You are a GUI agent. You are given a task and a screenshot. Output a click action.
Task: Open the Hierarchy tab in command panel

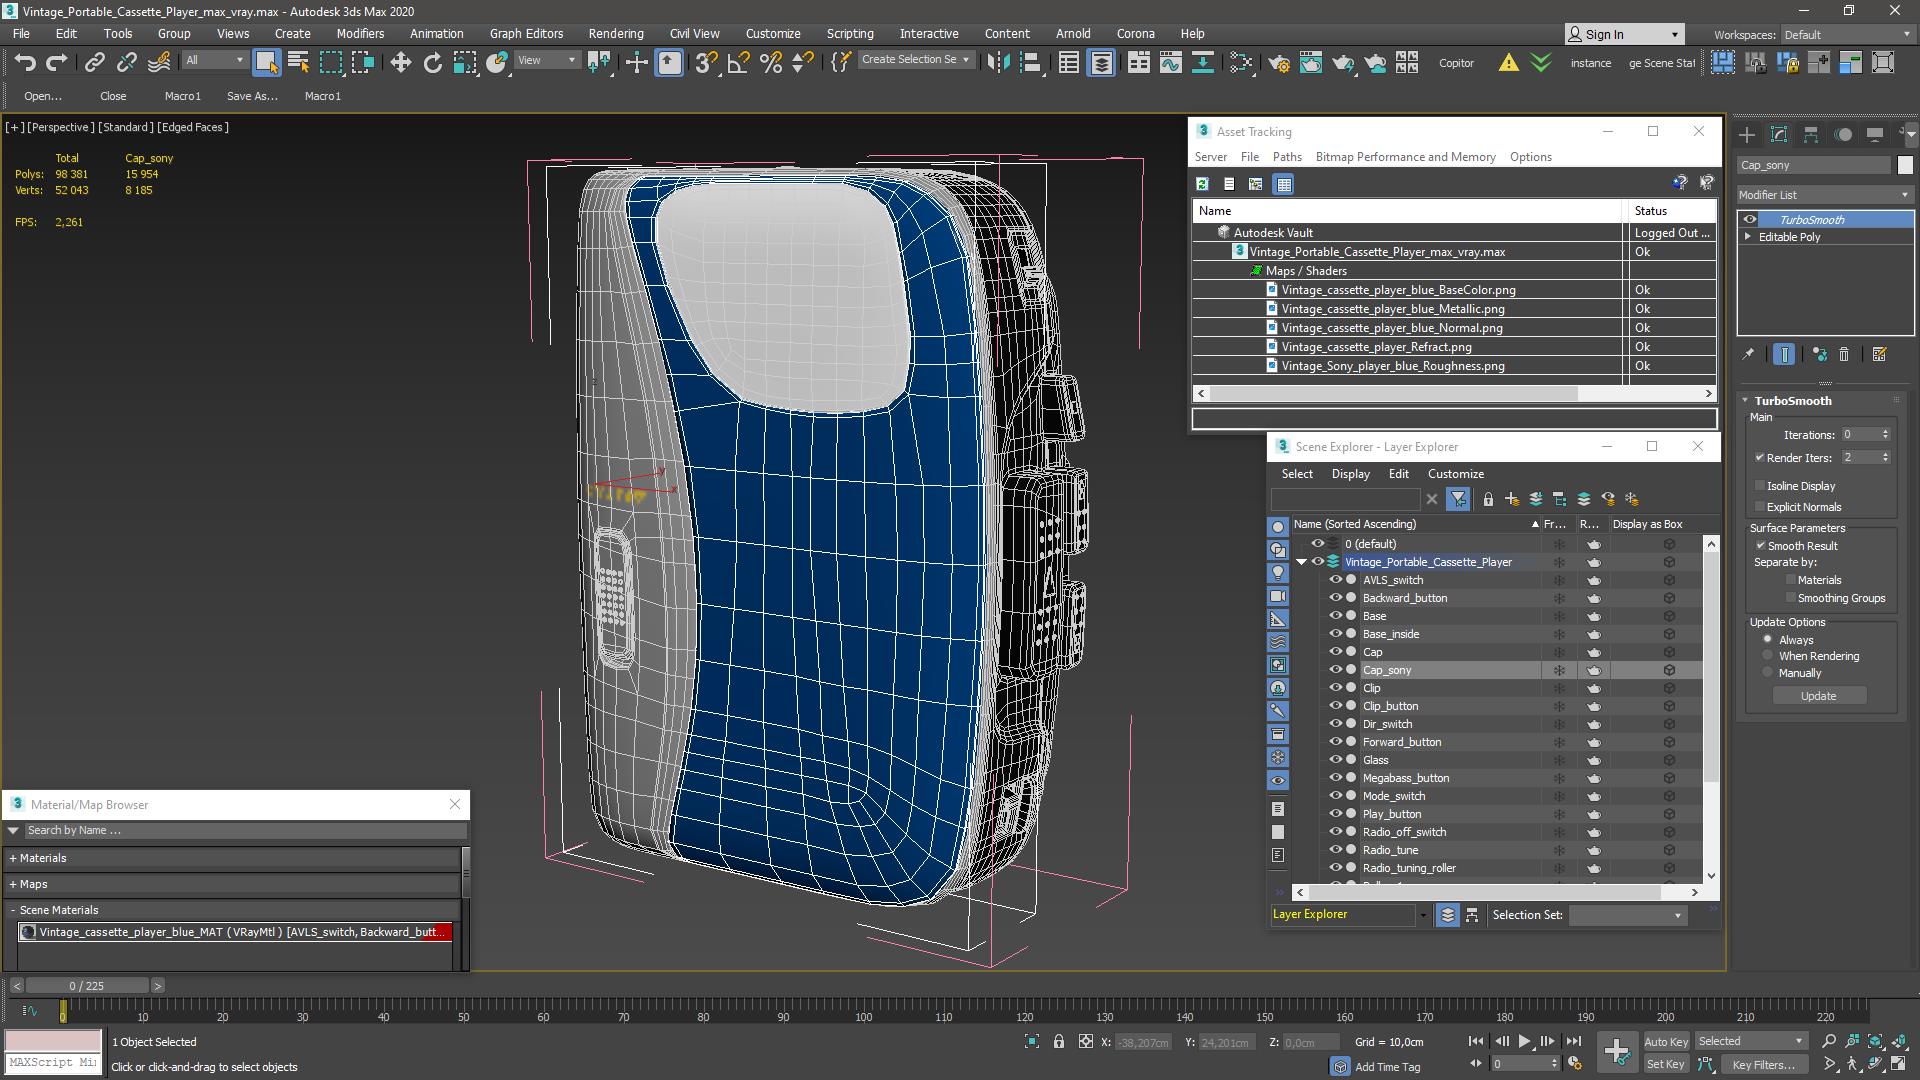(1811, 134)
